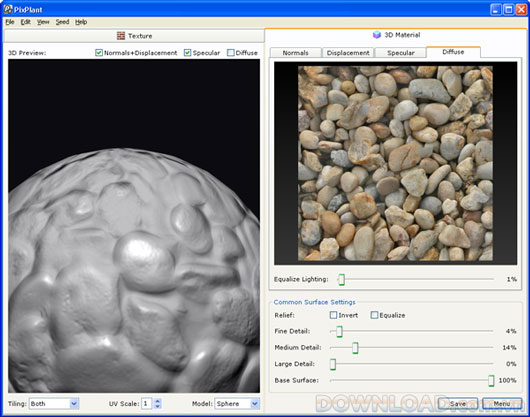Click the Fine Detail slider handle
Viewport: 530px width, 417px height.
(339, 331)
